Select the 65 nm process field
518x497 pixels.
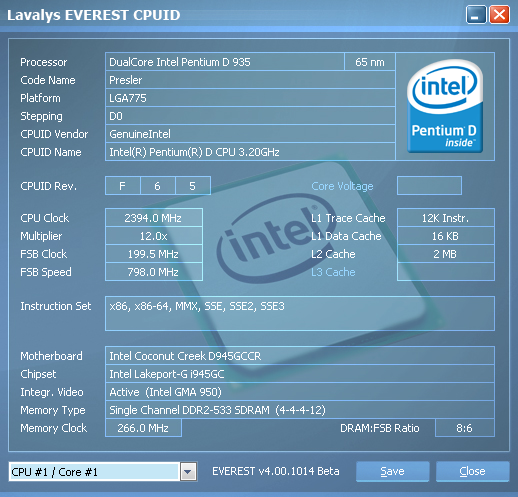[370, 62]
